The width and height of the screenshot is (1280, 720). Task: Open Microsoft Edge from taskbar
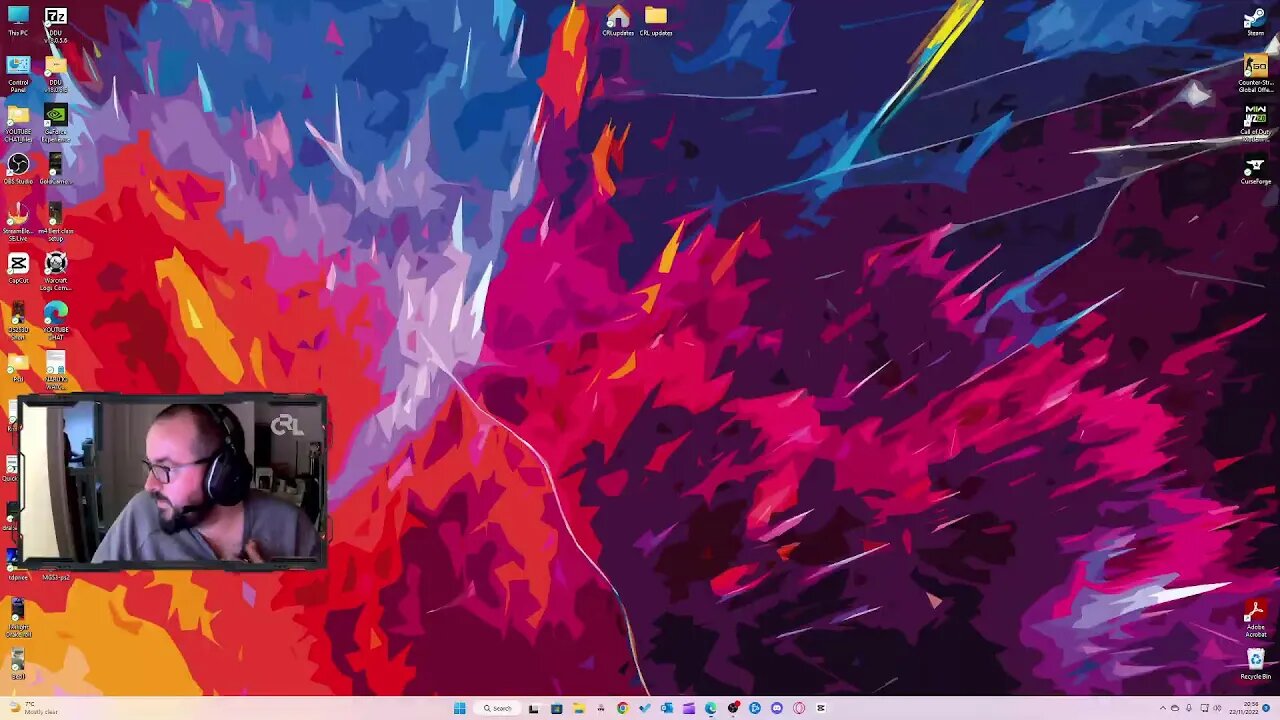pyautogui.click(x=711, y=708)
